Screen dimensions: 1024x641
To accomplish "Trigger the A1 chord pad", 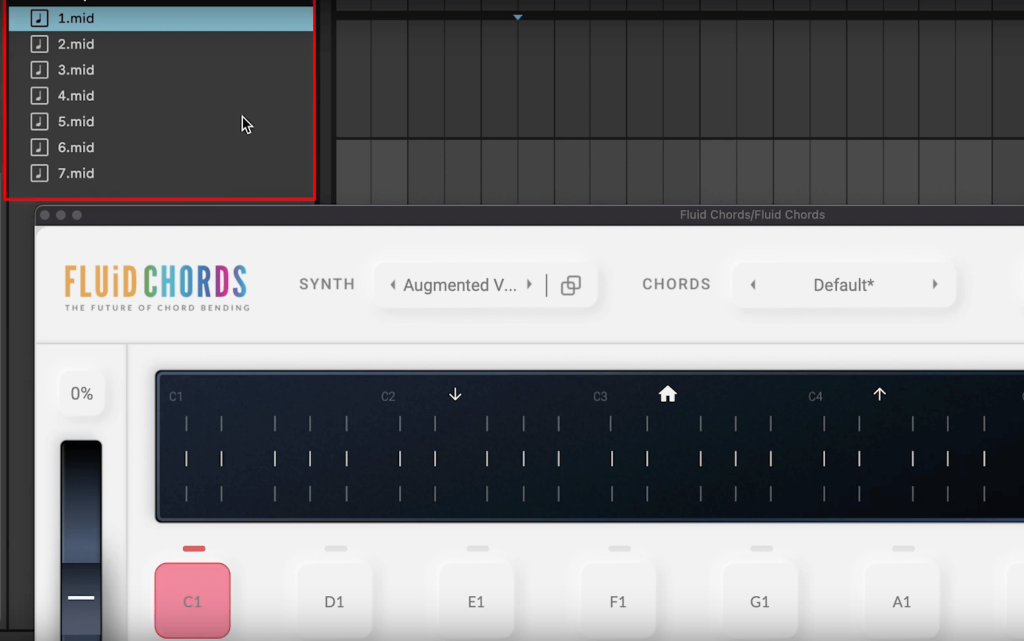I will click(901, 601).
